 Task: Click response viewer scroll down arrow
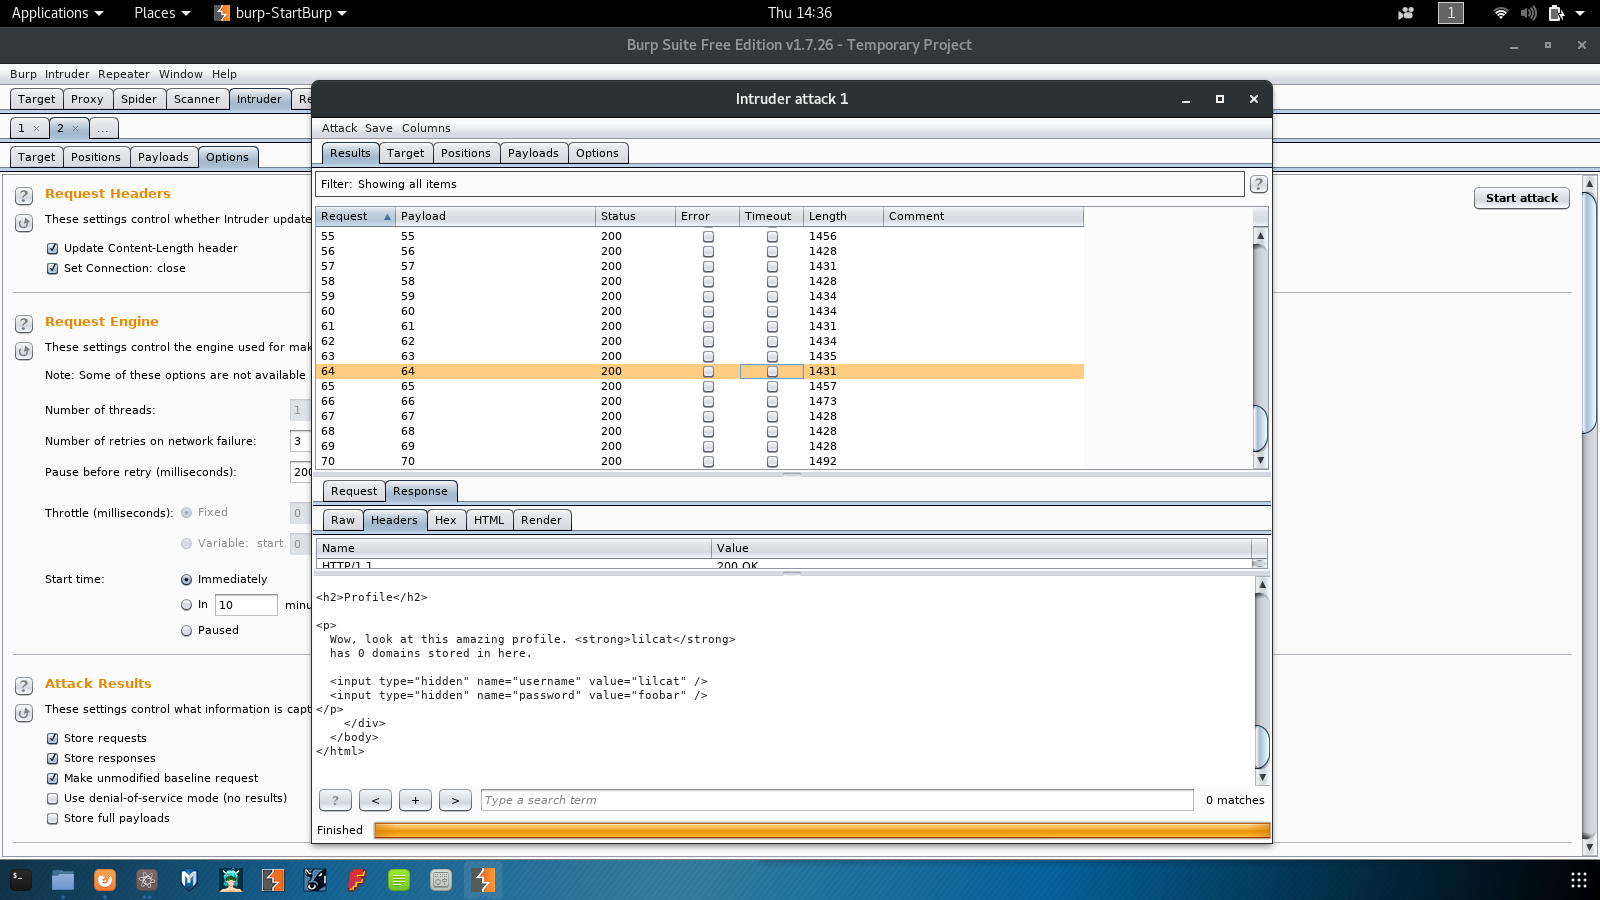(1262, 777)
